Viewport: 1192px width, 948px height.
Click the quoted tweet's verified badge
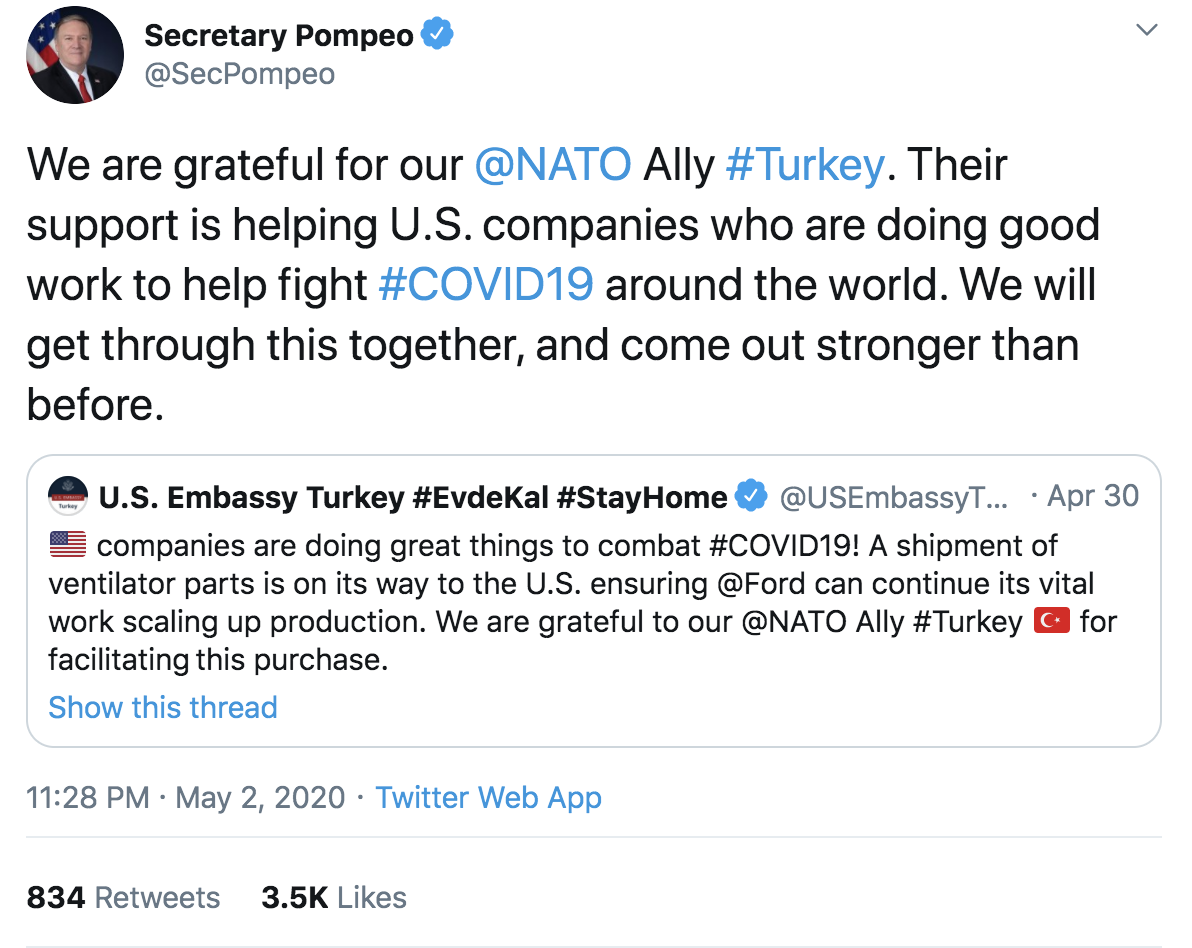pos(750,496)
